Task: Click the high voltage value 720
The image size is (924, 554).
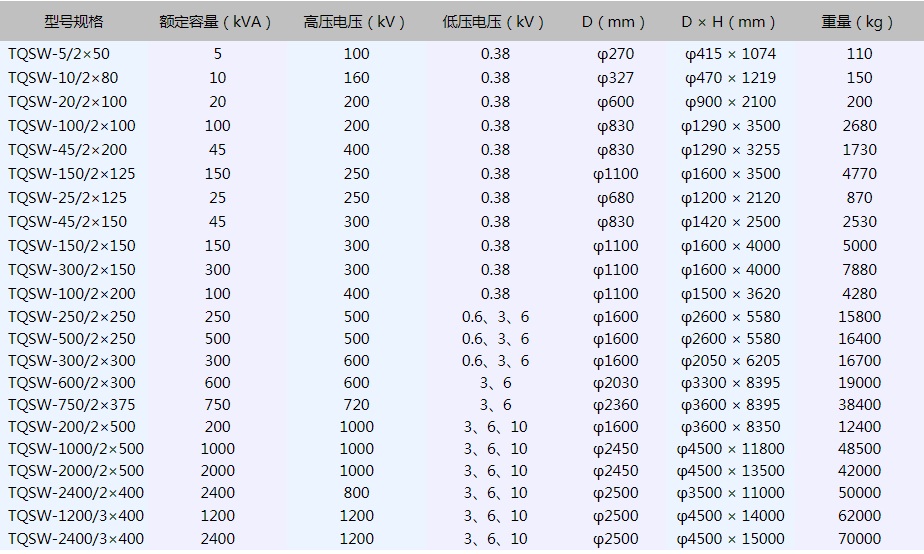Action: [357, 405]
